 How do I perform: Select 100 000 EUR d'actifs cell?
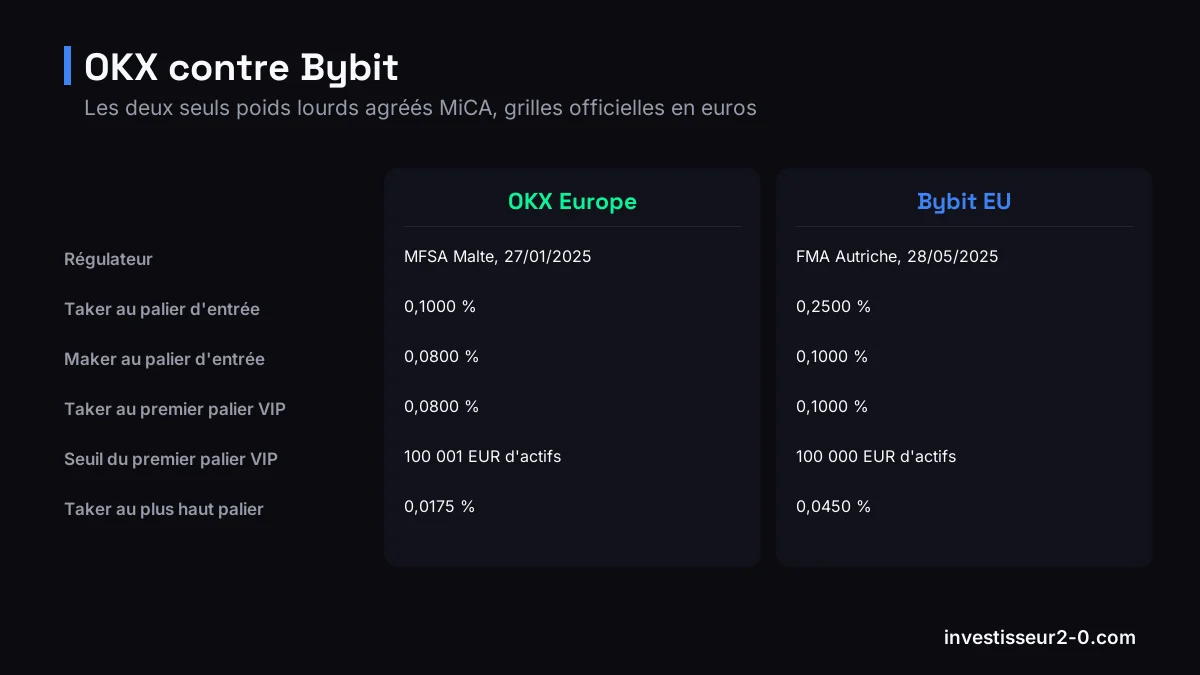[876, 457]
